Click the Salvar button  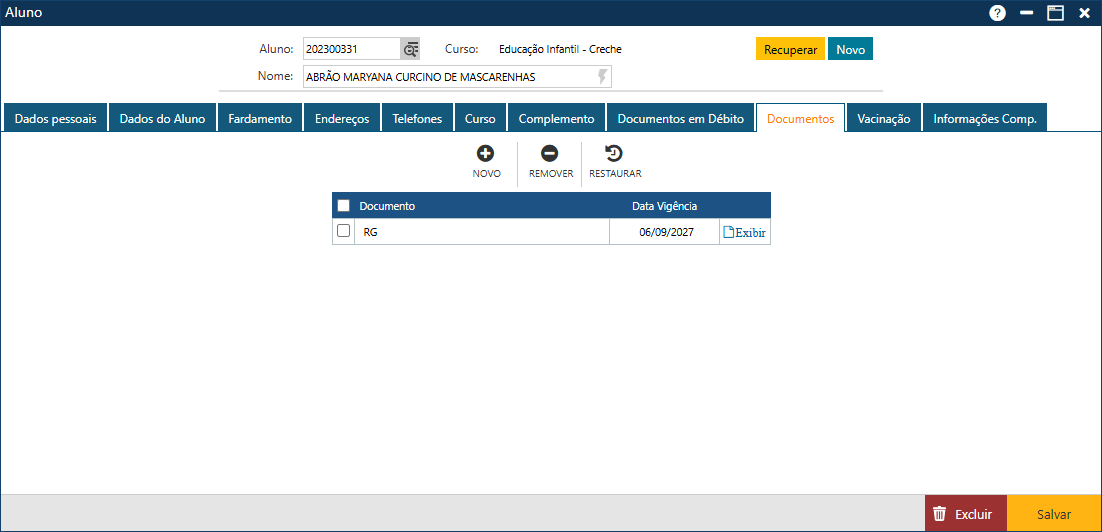tap(1053, 514)
